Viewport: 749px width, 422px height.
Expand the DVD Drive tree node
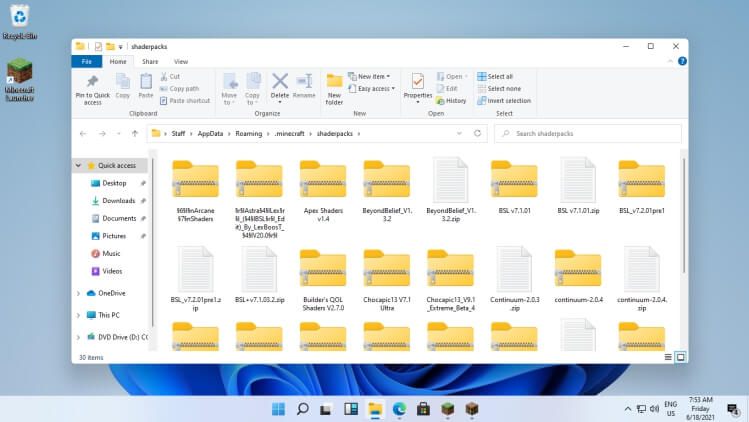pos(78,337)
